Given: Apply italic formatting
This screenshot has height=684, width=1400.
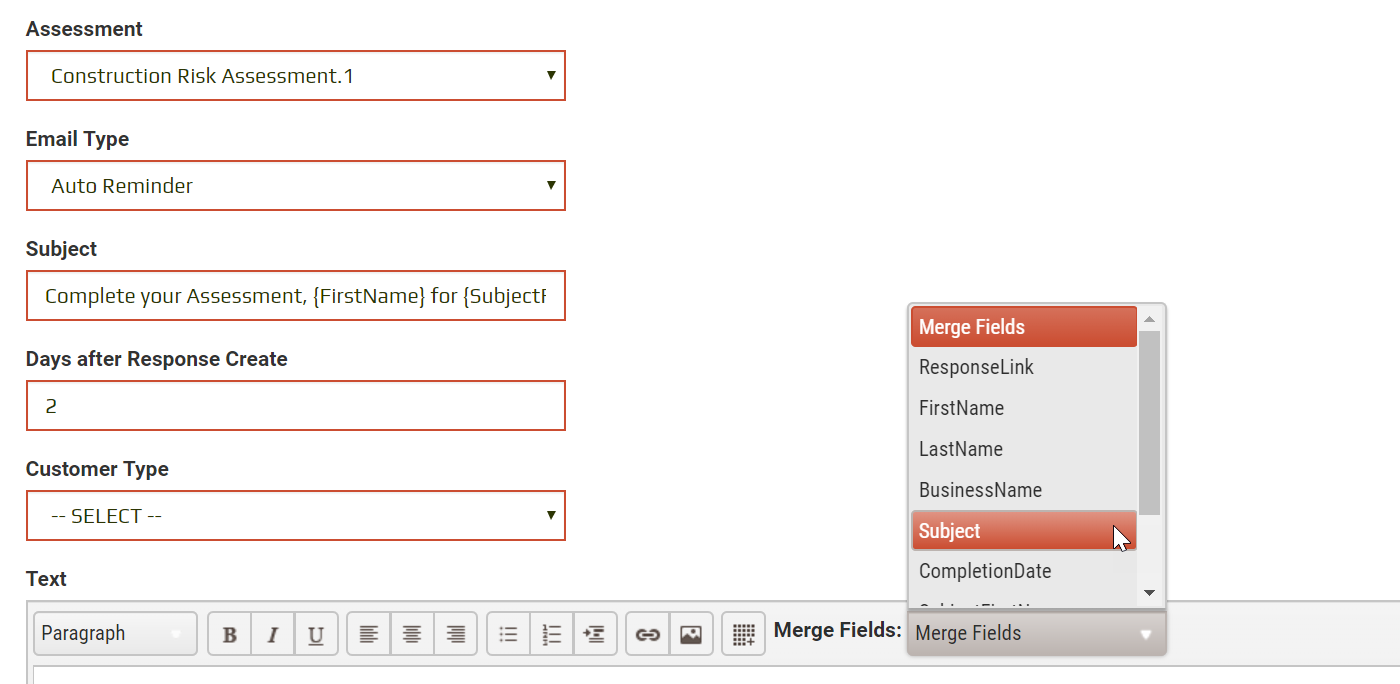Looking at the screenshot, I should [273, 634].
